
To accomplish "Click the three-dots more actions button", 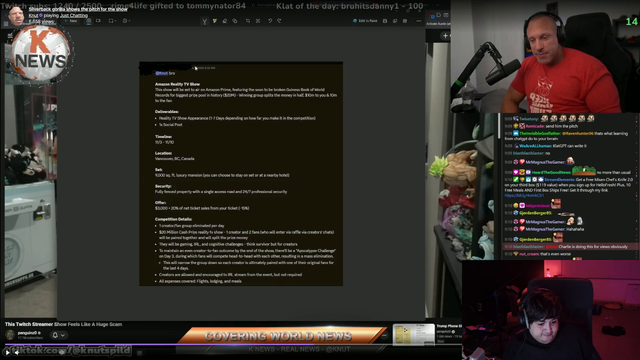I will tap(384, 335).
